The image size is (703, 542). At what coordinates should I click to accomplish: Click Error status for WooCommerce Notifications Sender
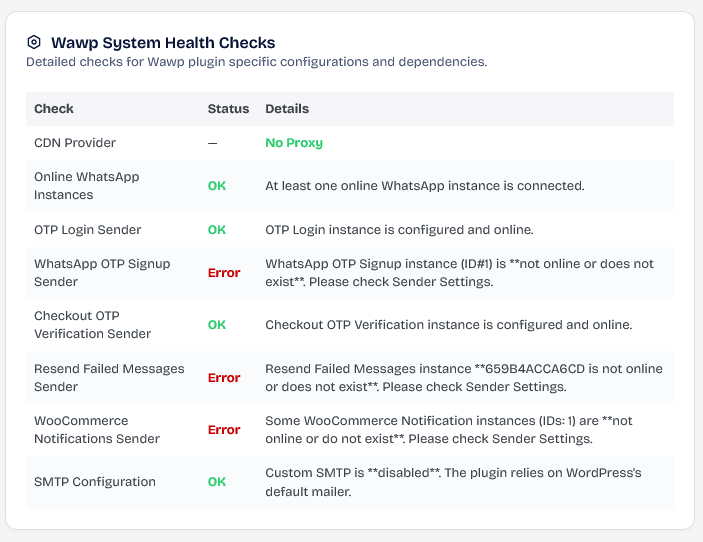click(x=224, y=430)
